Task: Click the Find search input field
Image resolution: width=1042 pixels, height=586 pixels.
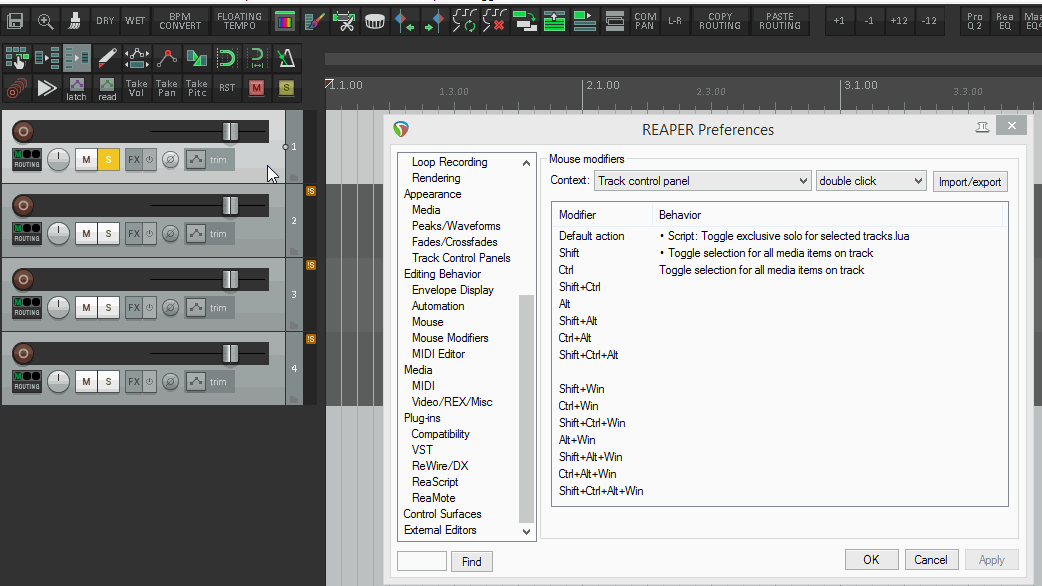Action: pyautogui.click(x=421, y=561)
